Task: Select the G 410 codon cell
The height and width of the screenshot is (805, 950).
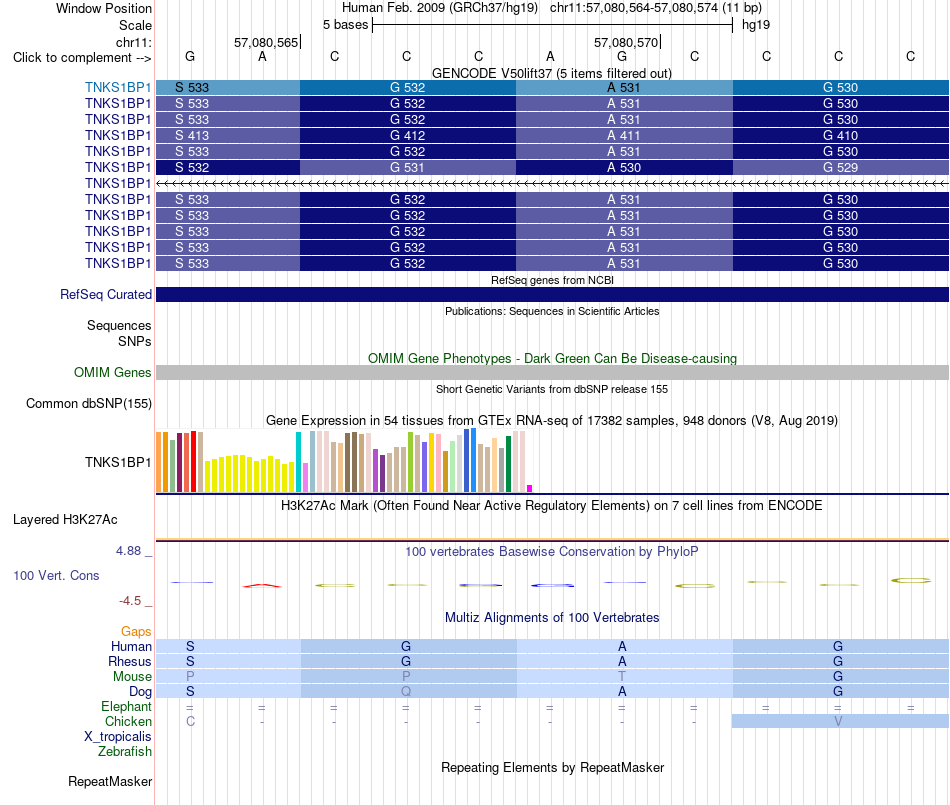Action: coord(840,136)
